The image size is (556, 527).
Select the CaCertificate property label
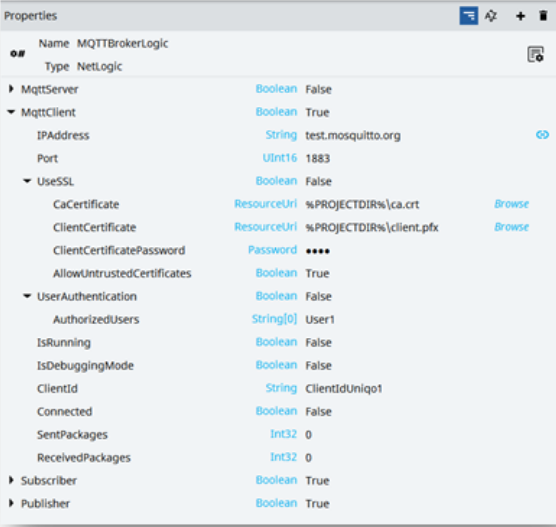click(86, 205)
